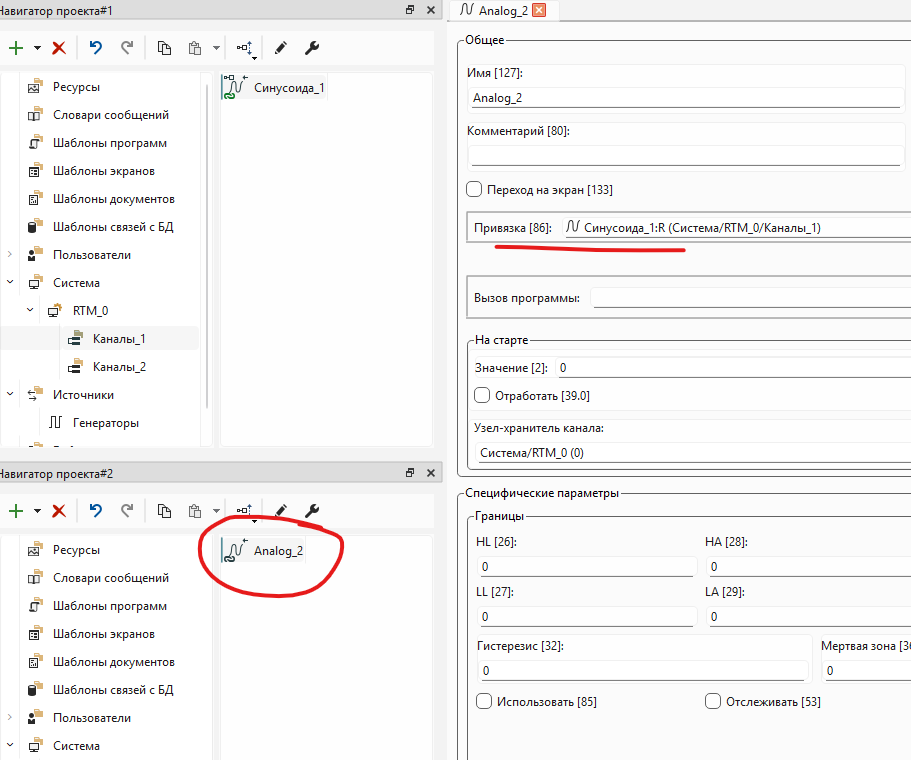911x760 pixels.
Task: Click Узел-хранитель канала field
Action: tap(693, 453)
